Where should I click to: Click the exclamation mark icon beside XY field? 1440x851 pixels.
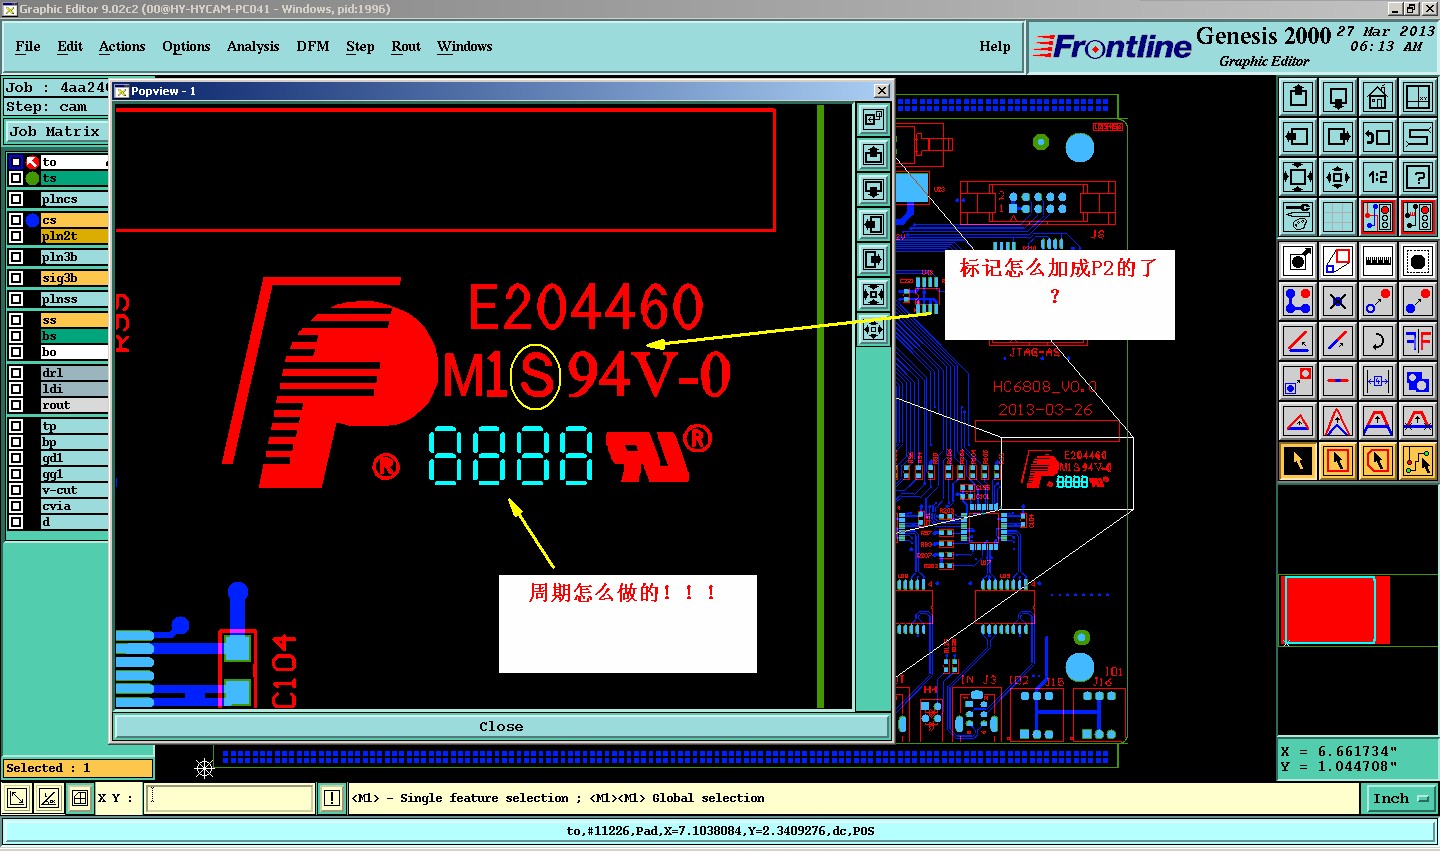(x=332, y=798)
